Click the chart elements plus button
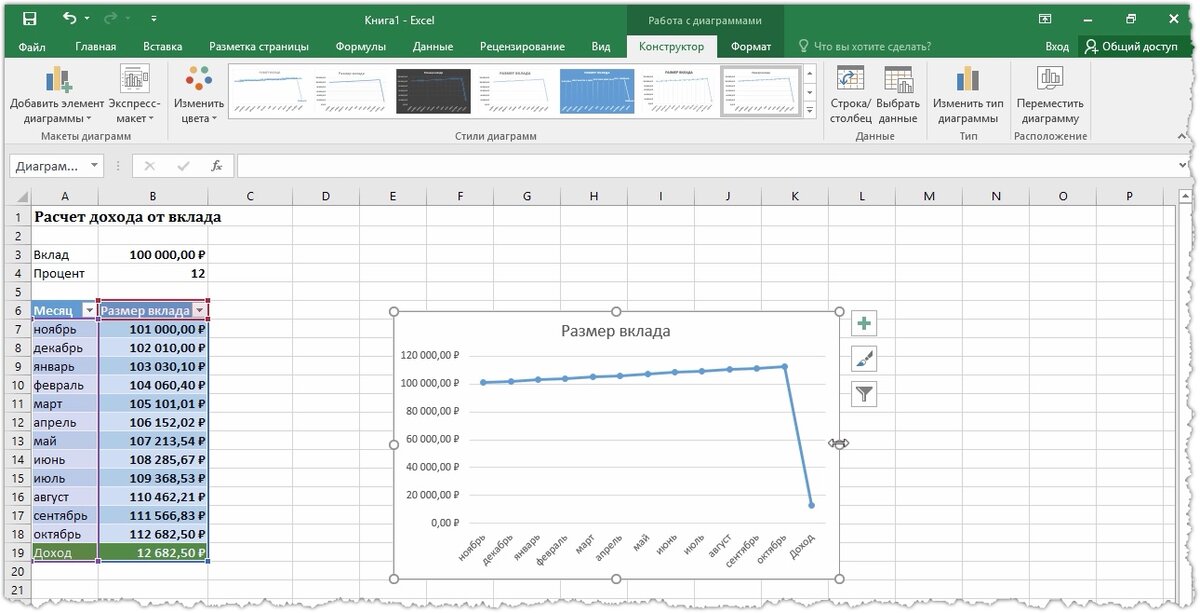The height and width of the screenshot is (613, 1200). 864,323
